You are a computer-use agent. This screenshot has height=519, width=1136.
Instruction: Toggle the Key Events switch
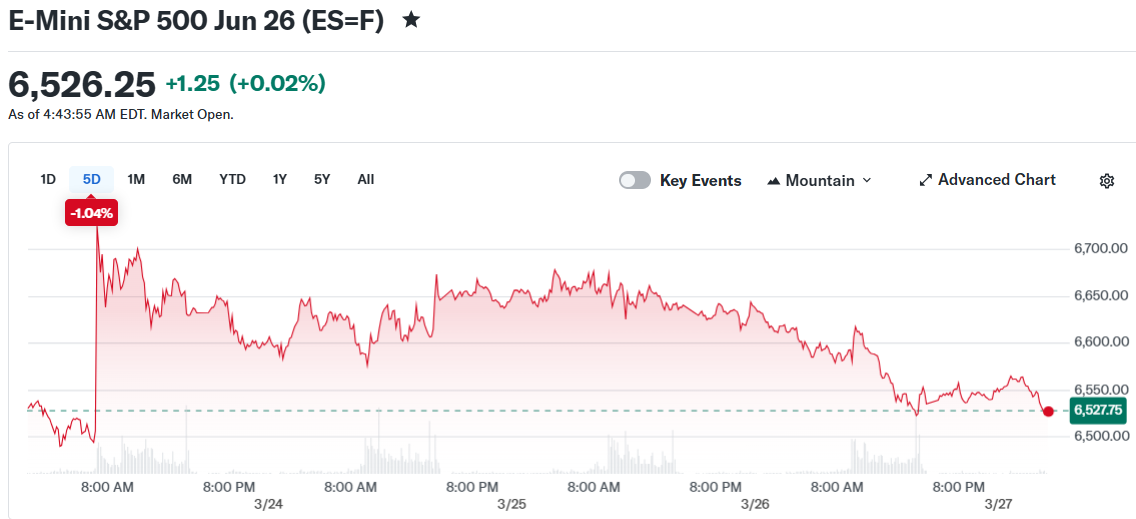pos(634,181)
